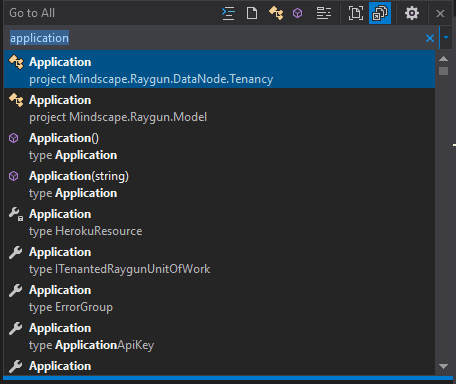
Task: Click method cube icon beside Application()
Action: [14, 138]
